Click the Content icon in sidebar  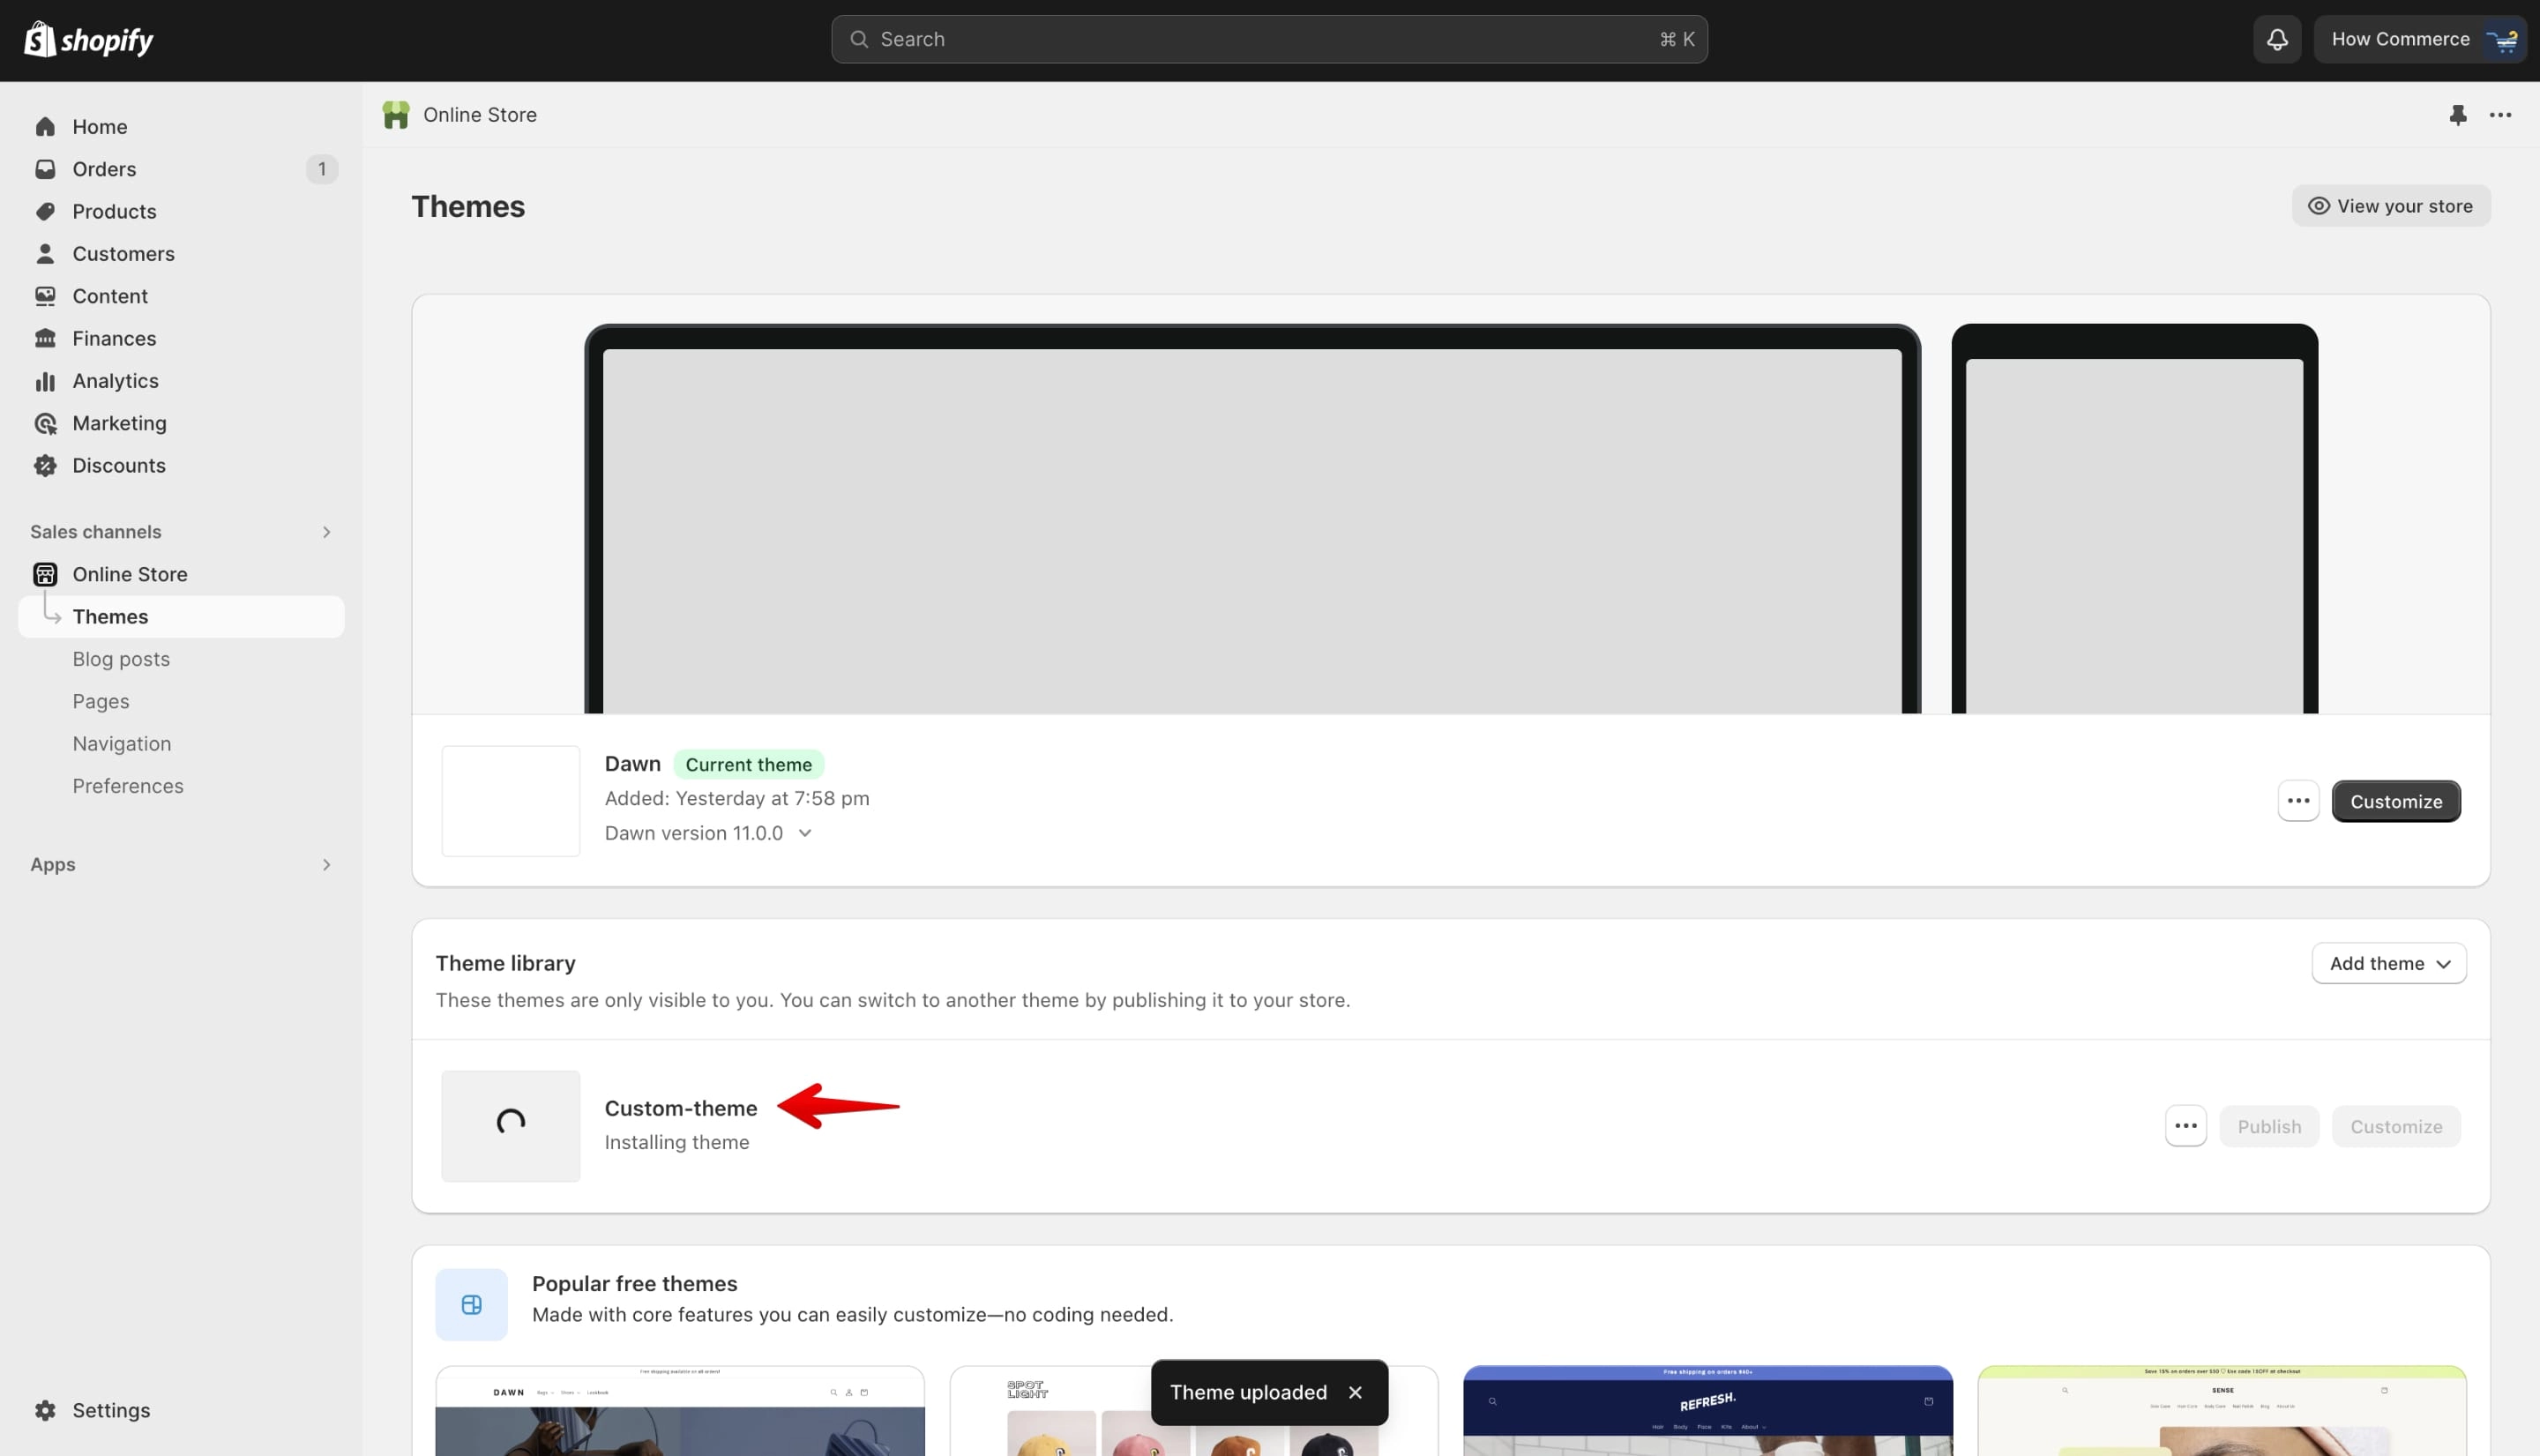45,296
